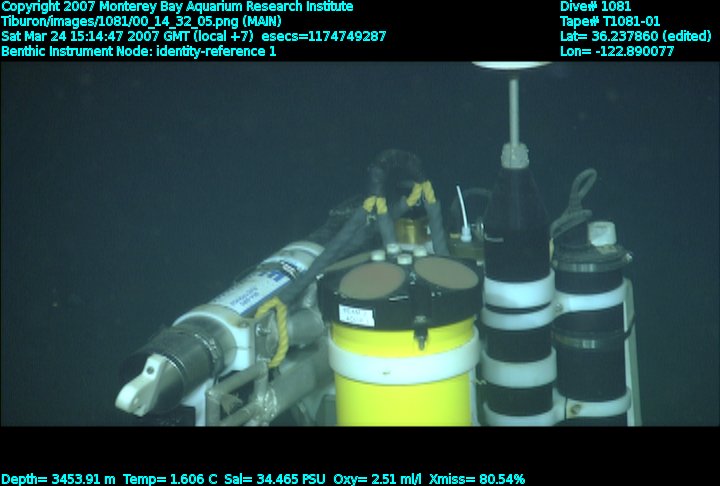The width and height of the screenshot is (720, 486).
Task: Click the yellow rope on gray housing
Action: [273, 330]
